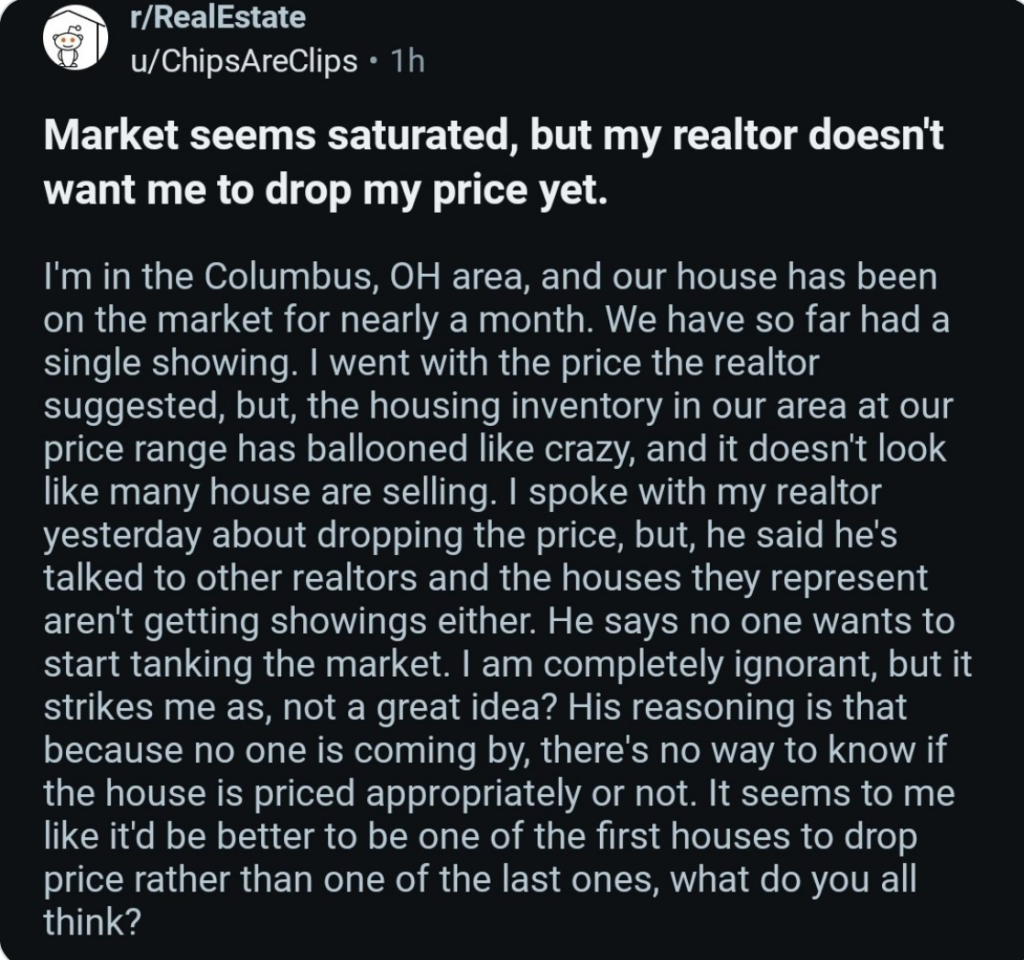
Task: Click 'single showing' text in post body
Action: [170, 363]
